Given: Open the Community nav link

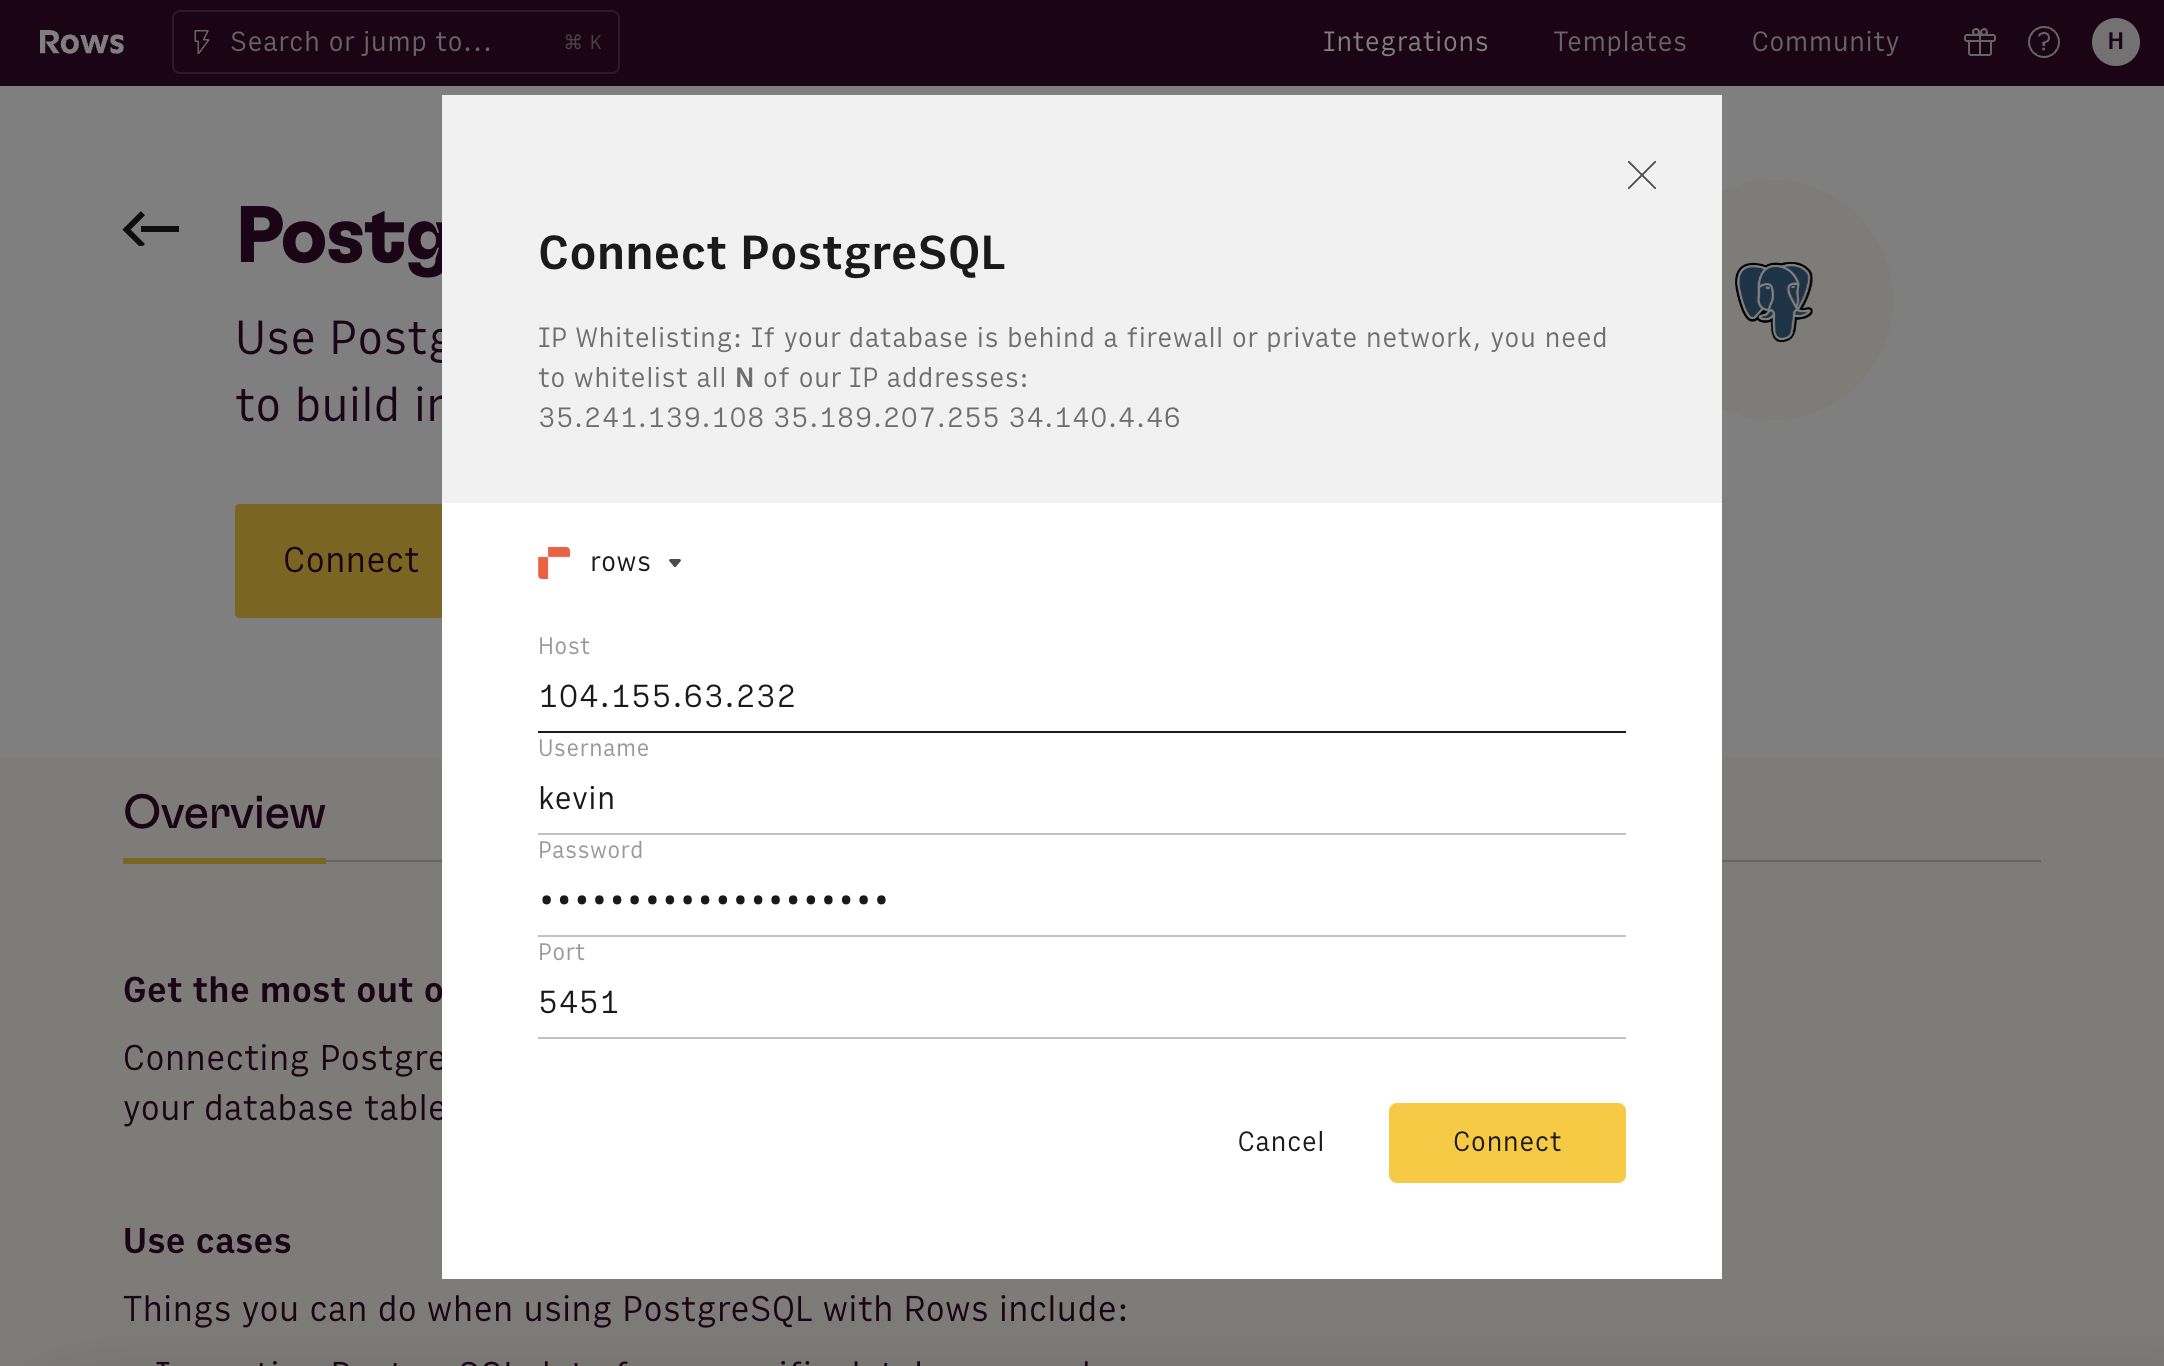Looking at the screenshot, I should (1825, 42).
